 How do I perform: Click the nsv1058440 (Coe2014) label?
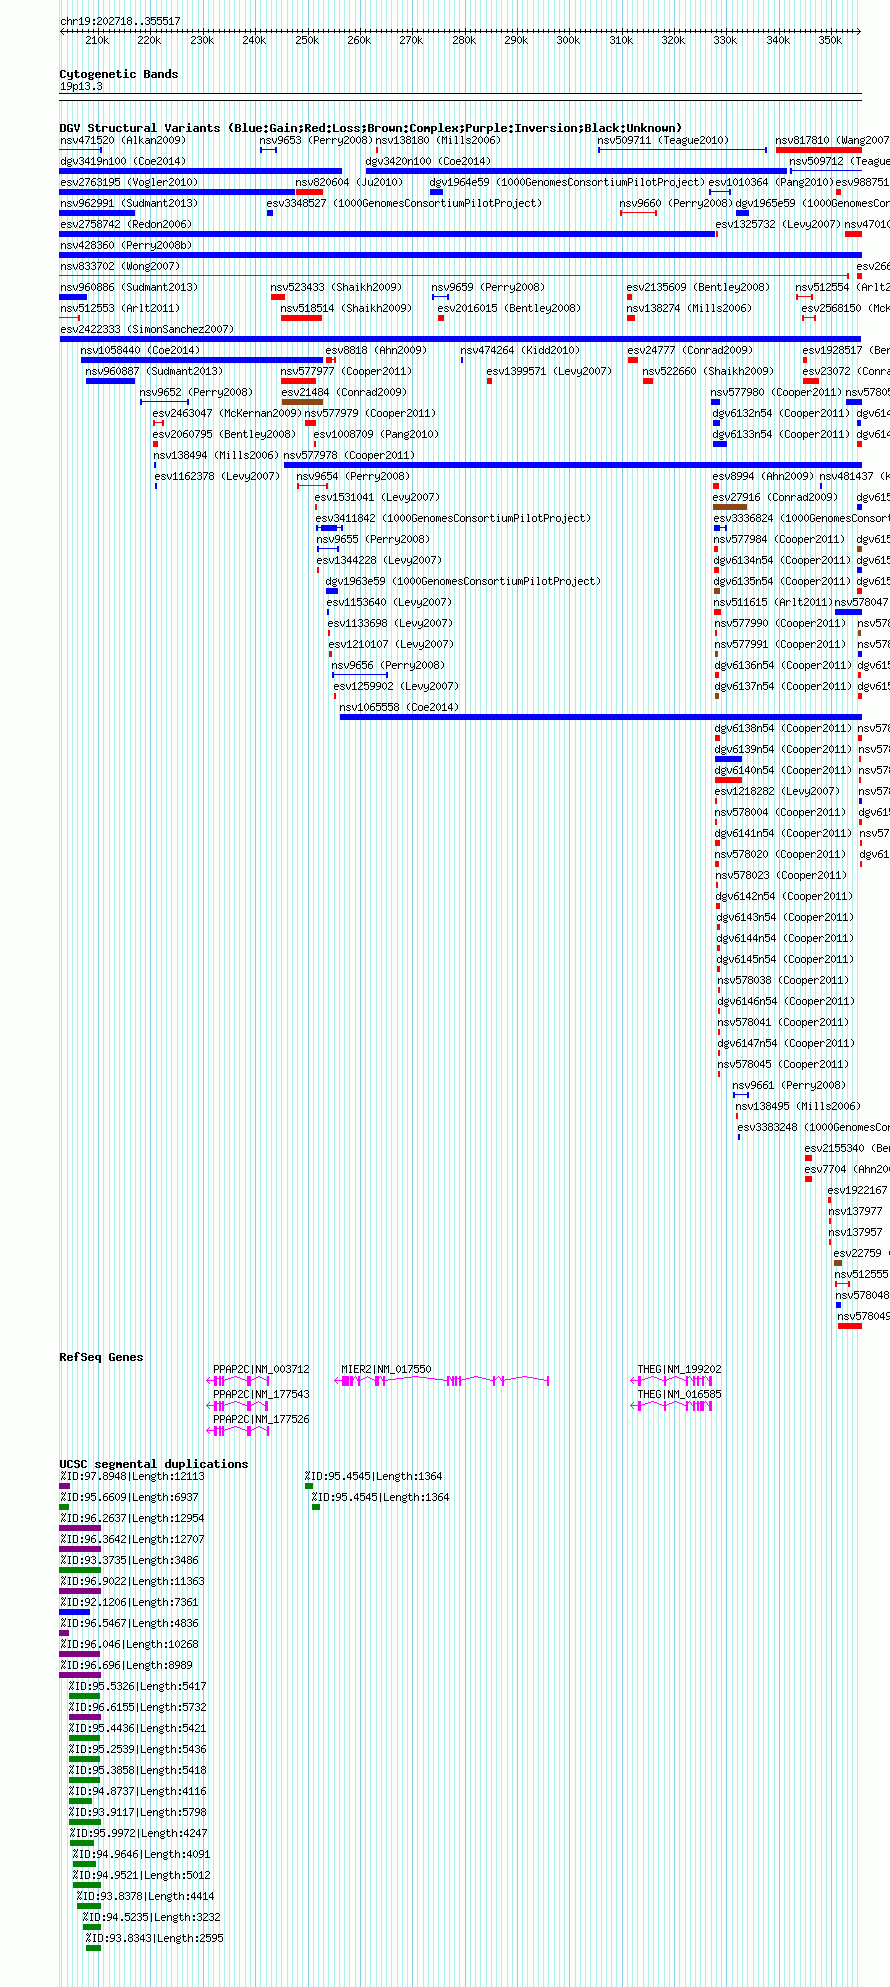tap(141, 350)
